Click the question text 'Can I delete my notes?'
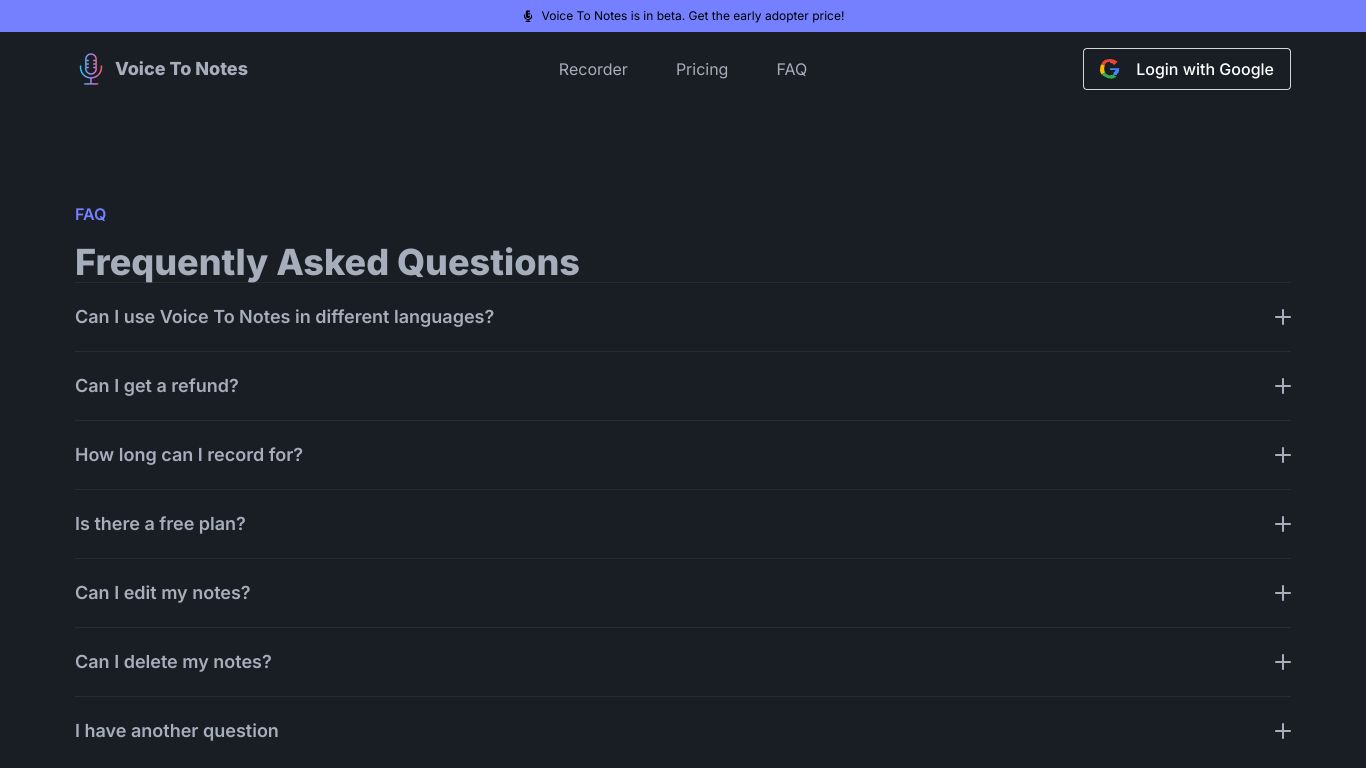Viewport: 1366px width, 768px height. (x=173, y=662)
